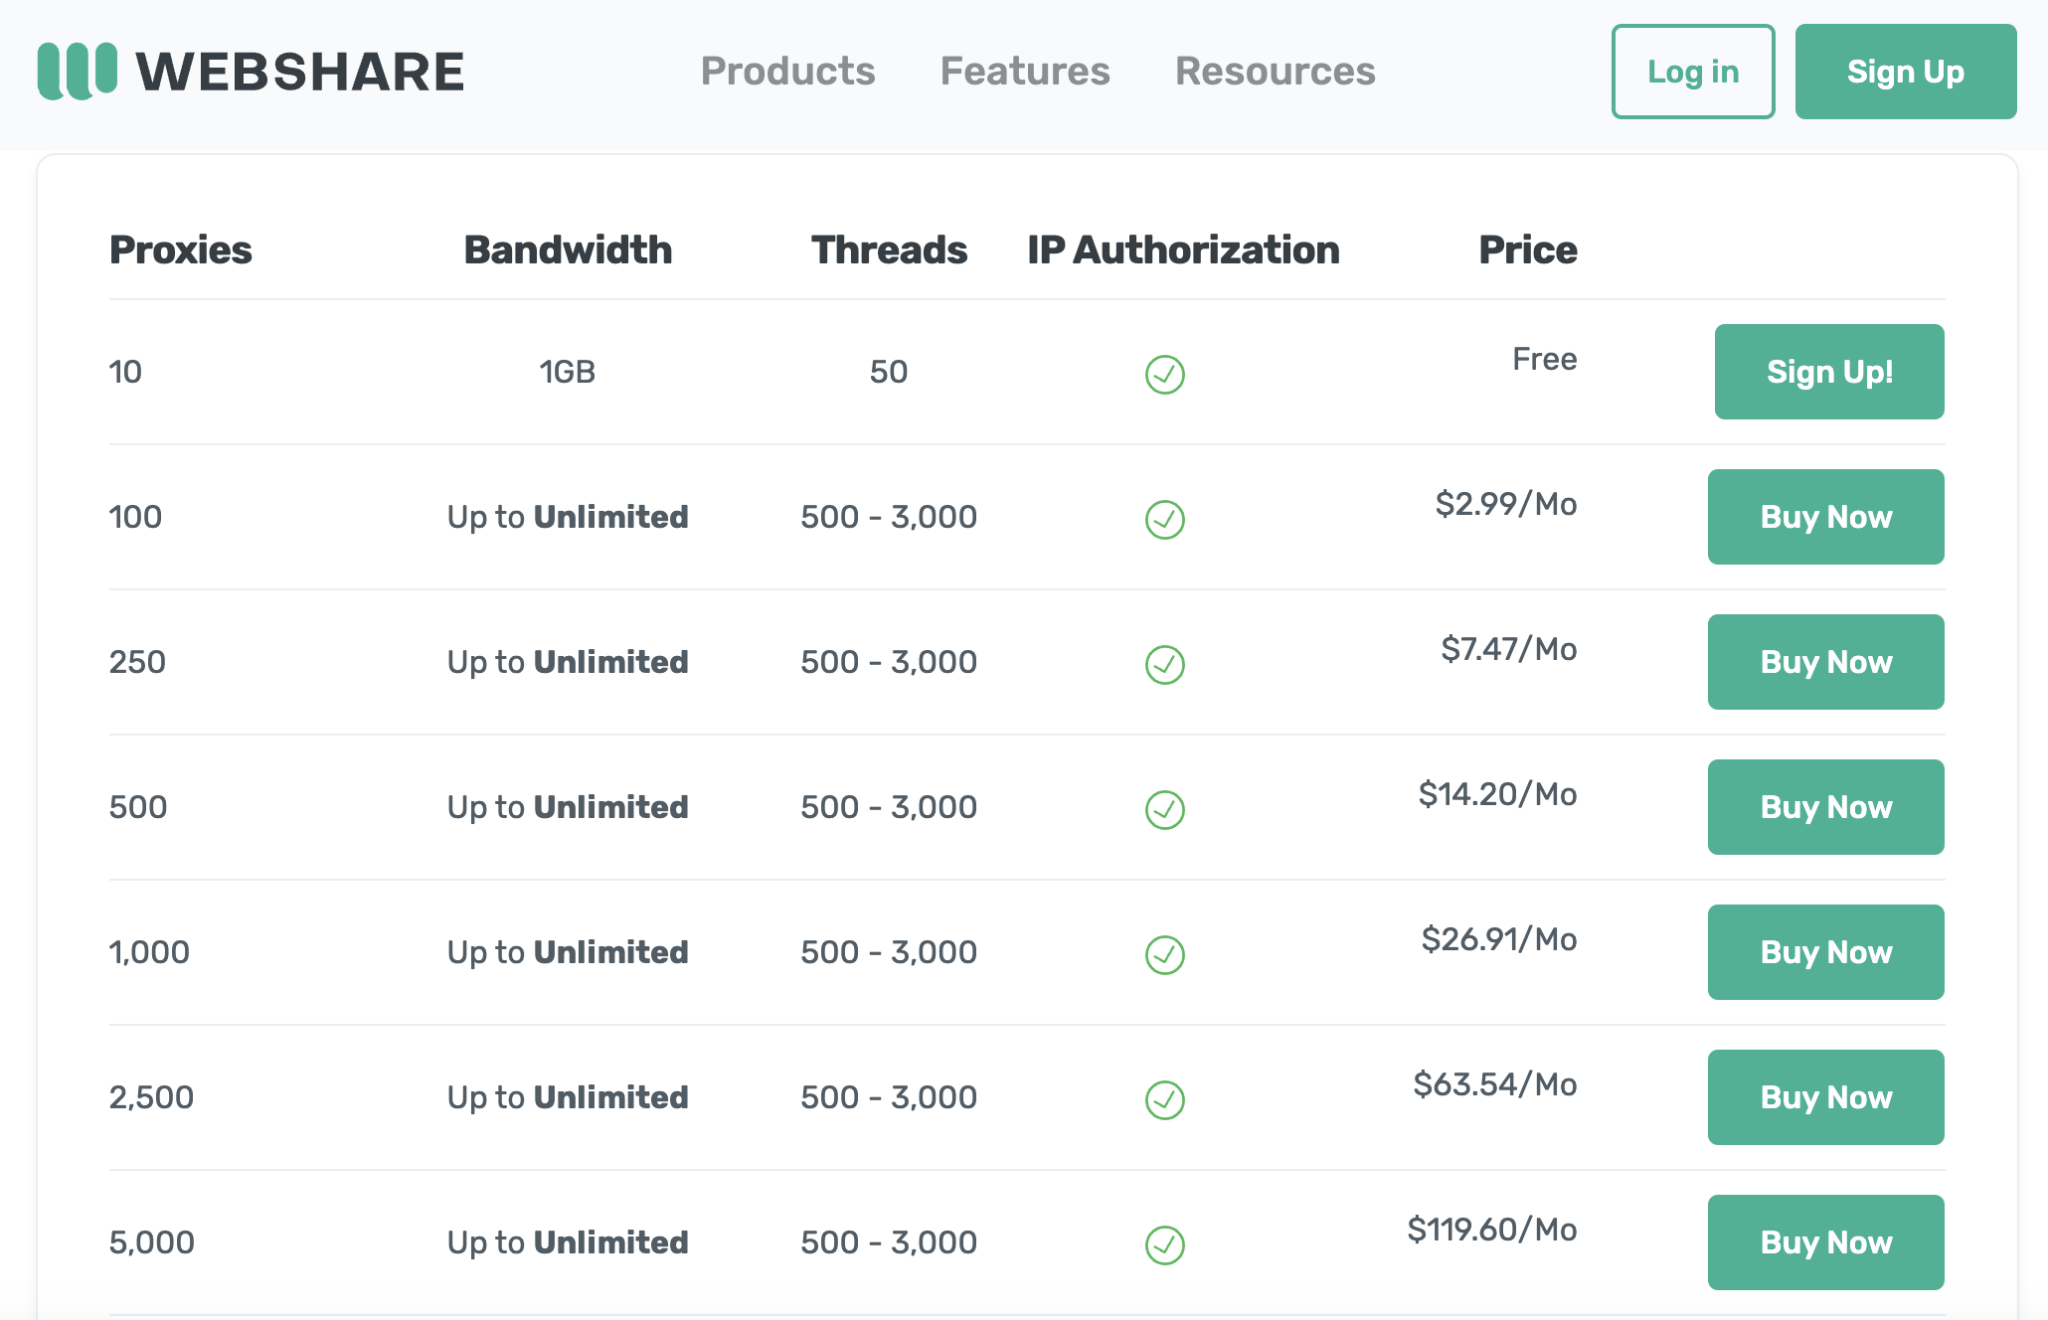The height and width of the screenshot is (1320, 2048).
Task: Open the Products menu
Action: click(787, 71)
